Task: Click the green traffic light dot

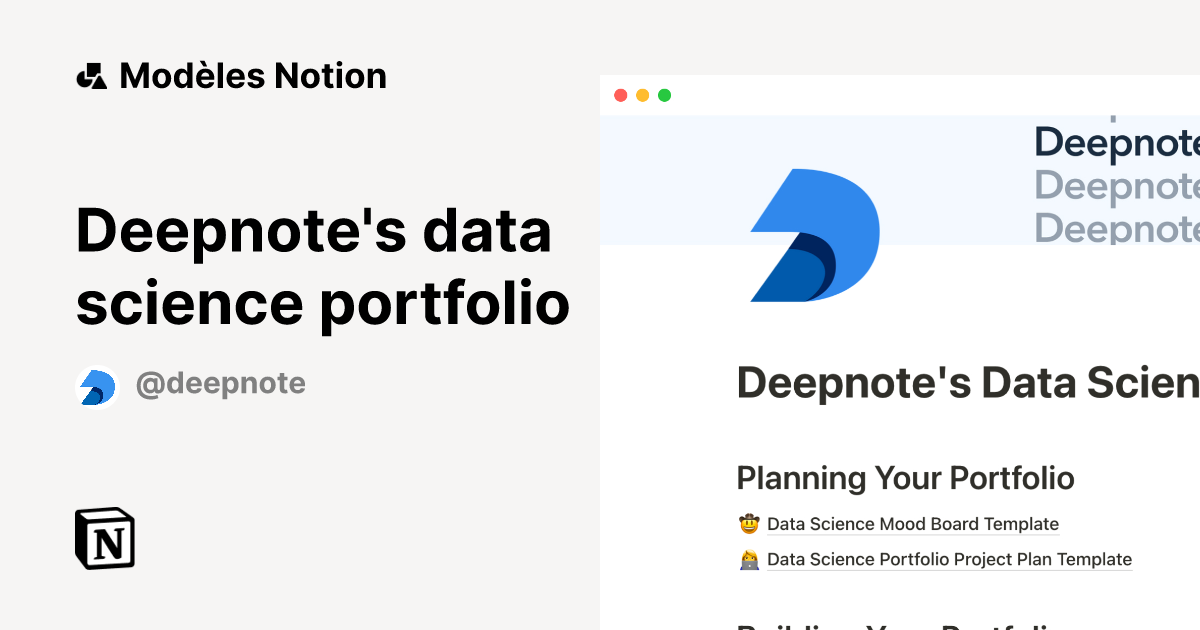Action: pyautogui.click(x=665, y=95)
